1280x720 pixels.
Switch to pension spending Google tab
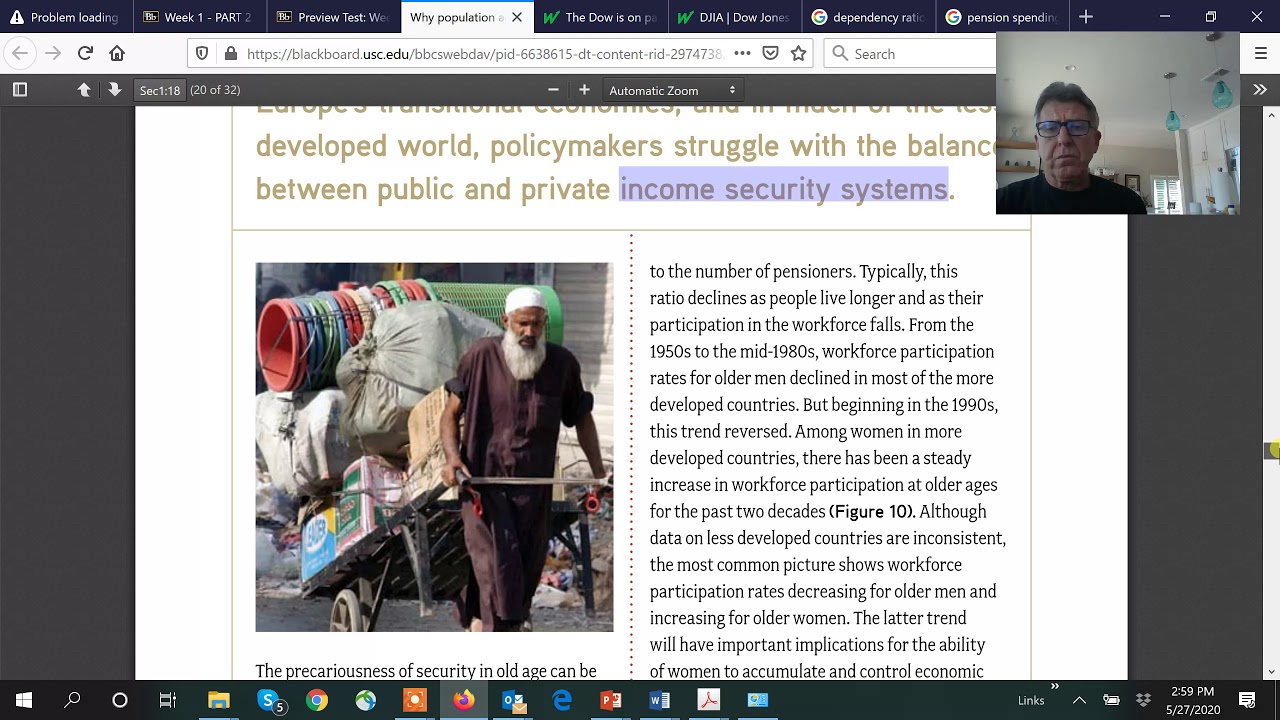1002,17
